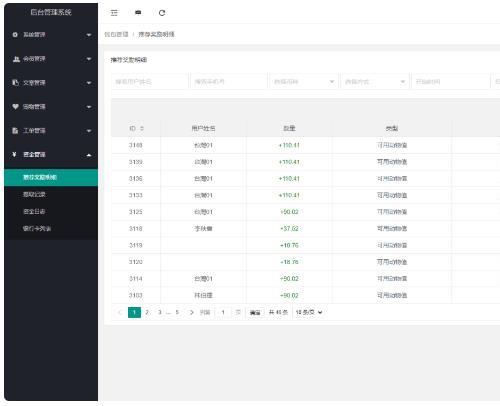Image resolution: width=500 pixels, height=406 pixels.
Task: Focus the user name search field
Action: 150,82
